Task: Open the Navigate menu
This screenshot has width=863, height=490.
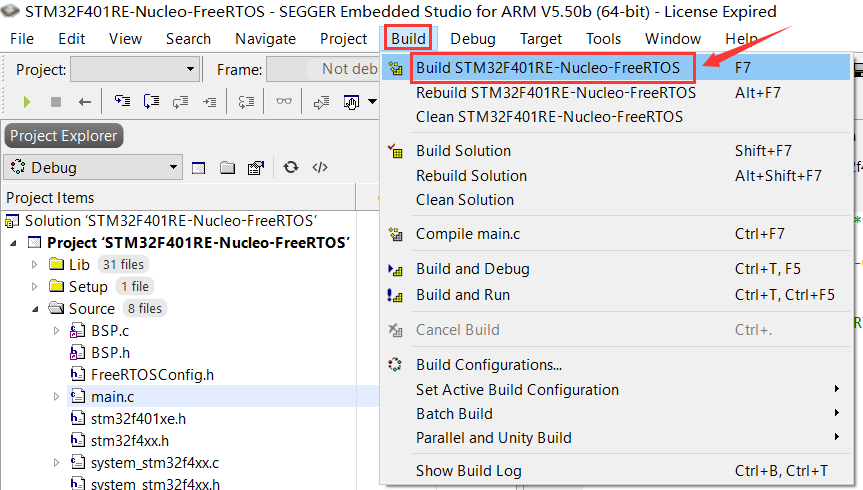Action: [x=265, y=39]
